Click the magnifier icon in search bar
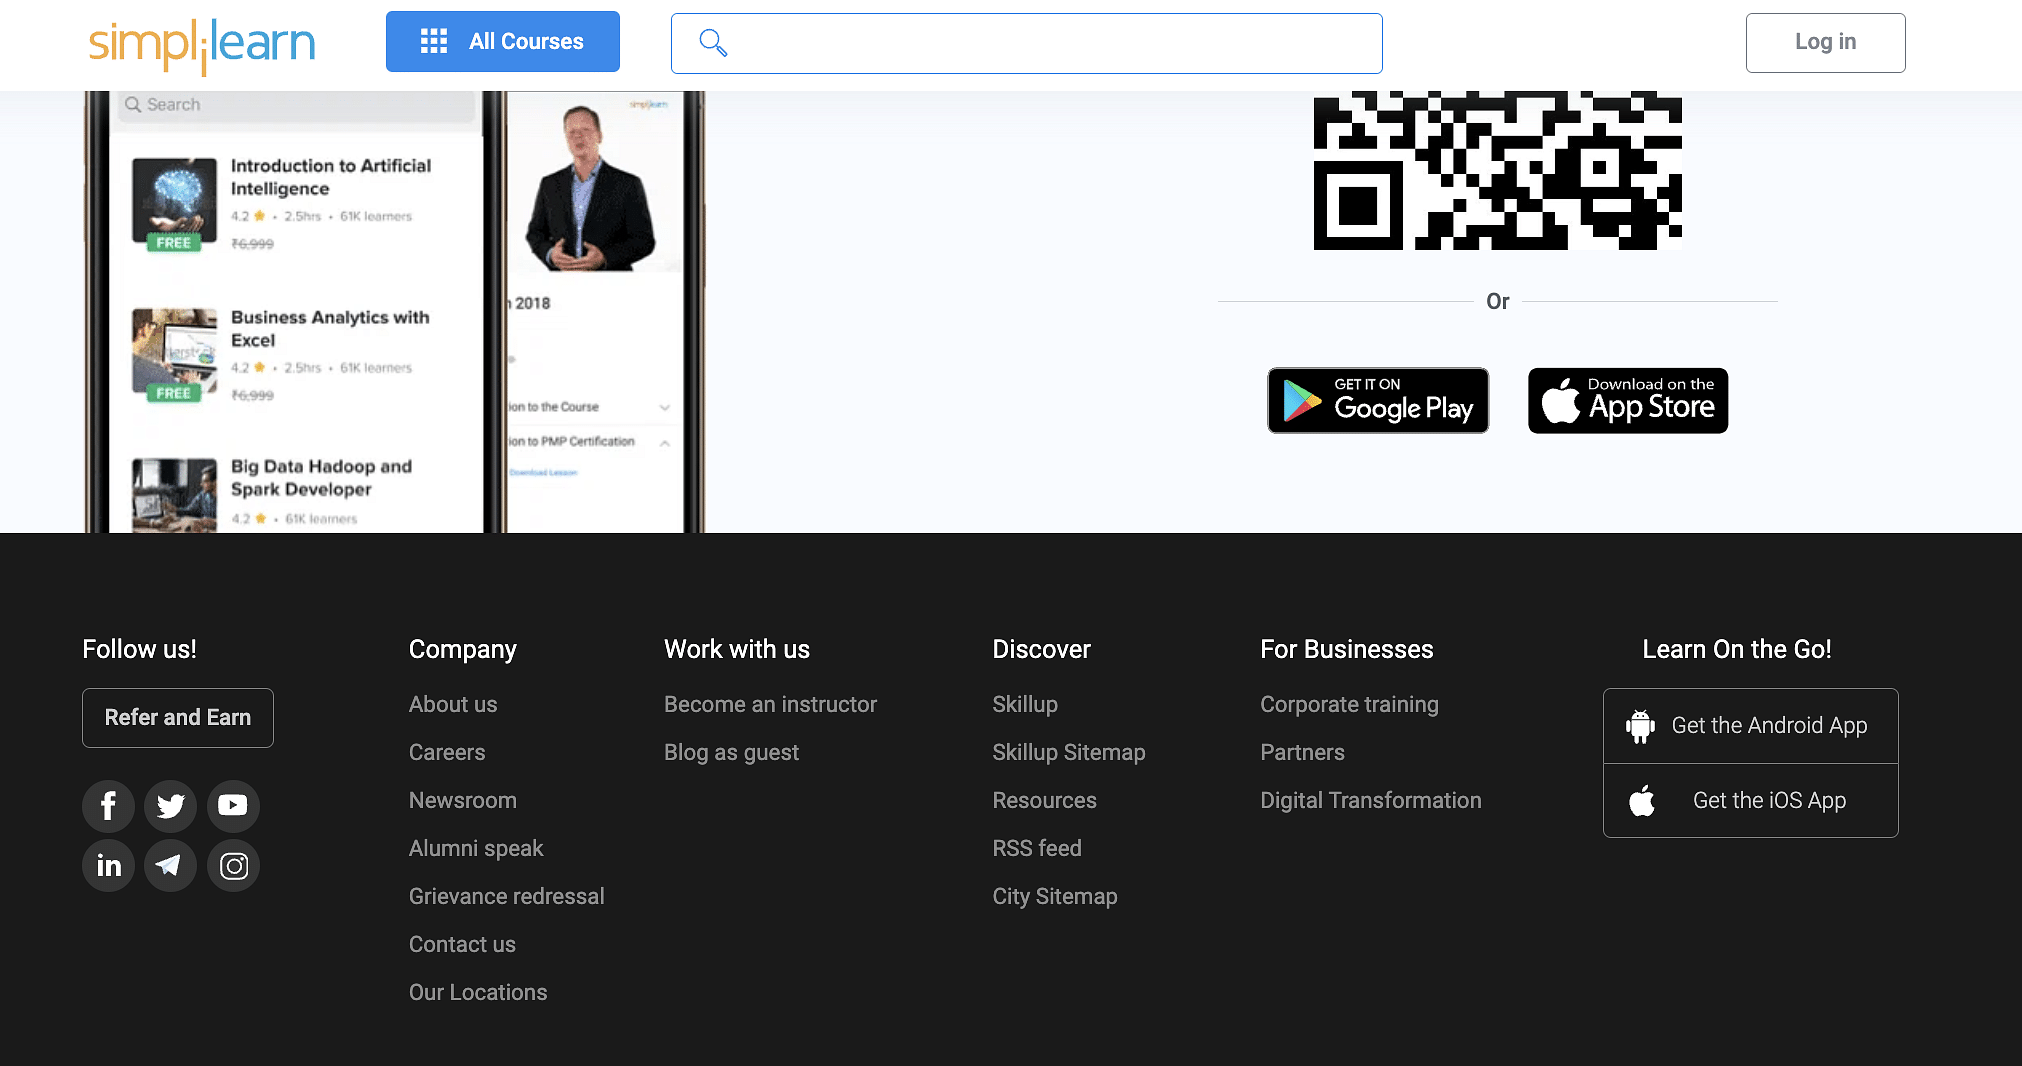 713,43
